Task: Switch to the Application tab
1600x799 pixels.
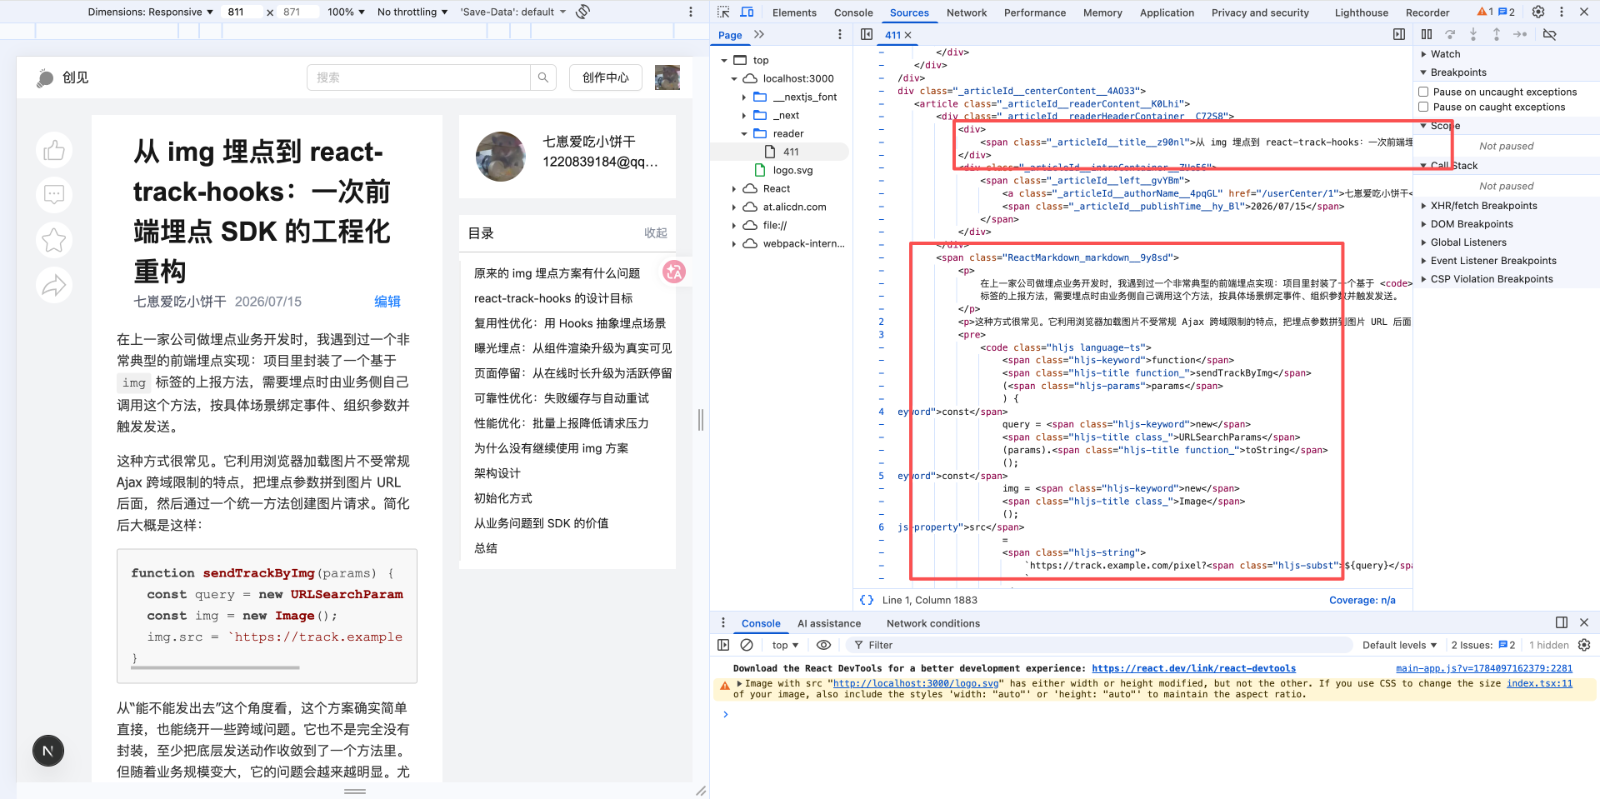Action: [1167, 13]
